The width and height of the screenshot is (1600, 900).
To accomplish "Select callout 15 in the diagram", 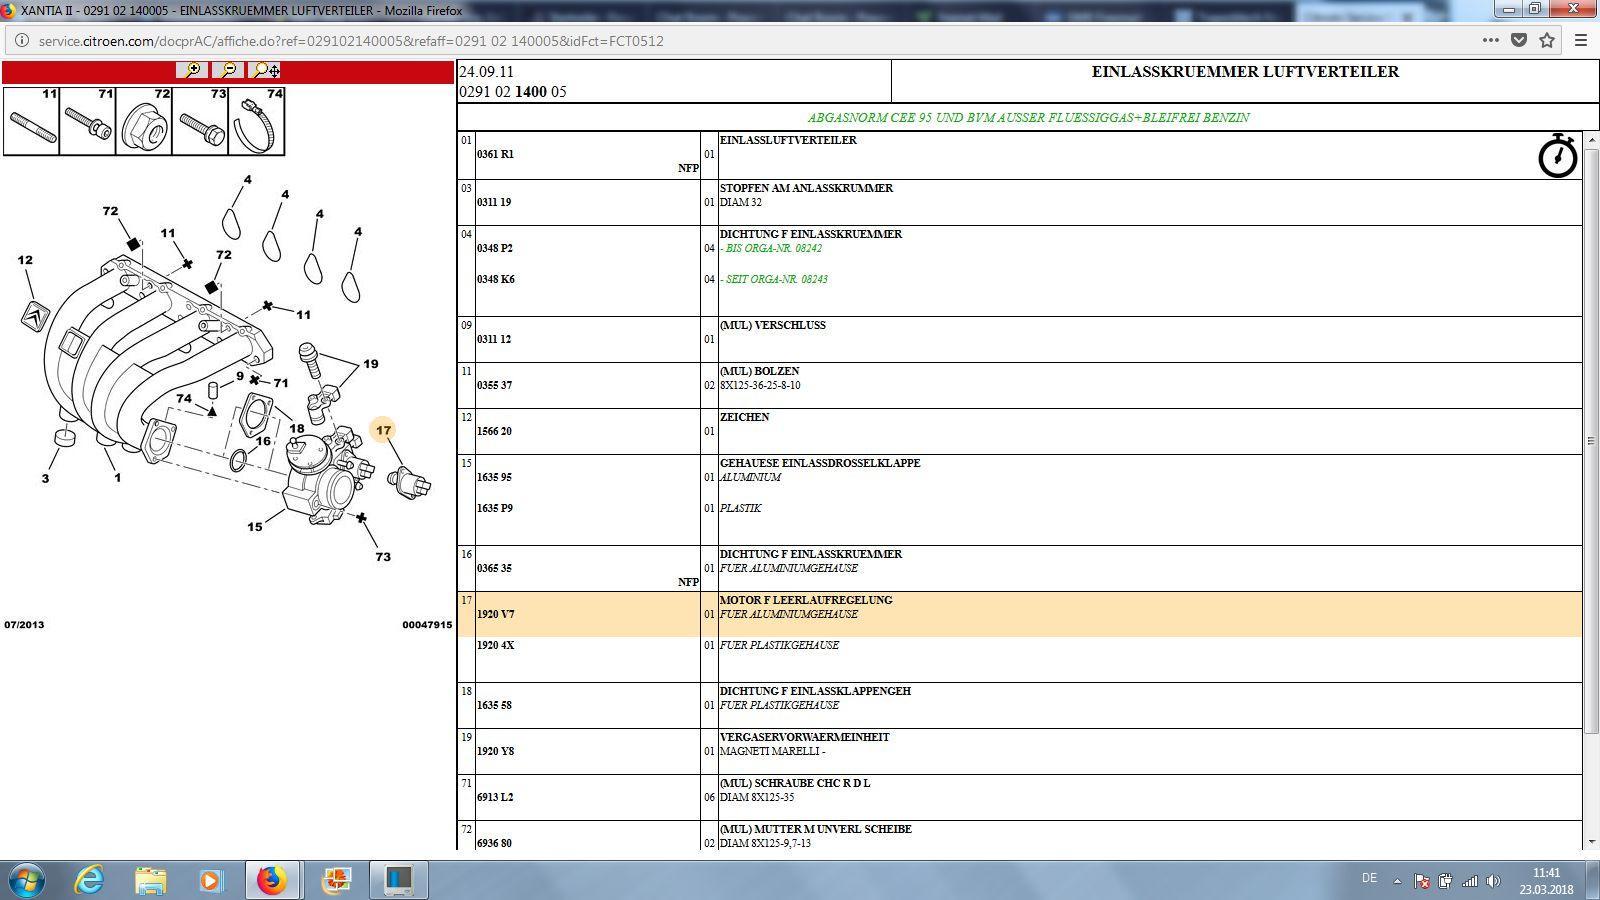I will pyautogui.click(x=255, y=527).
